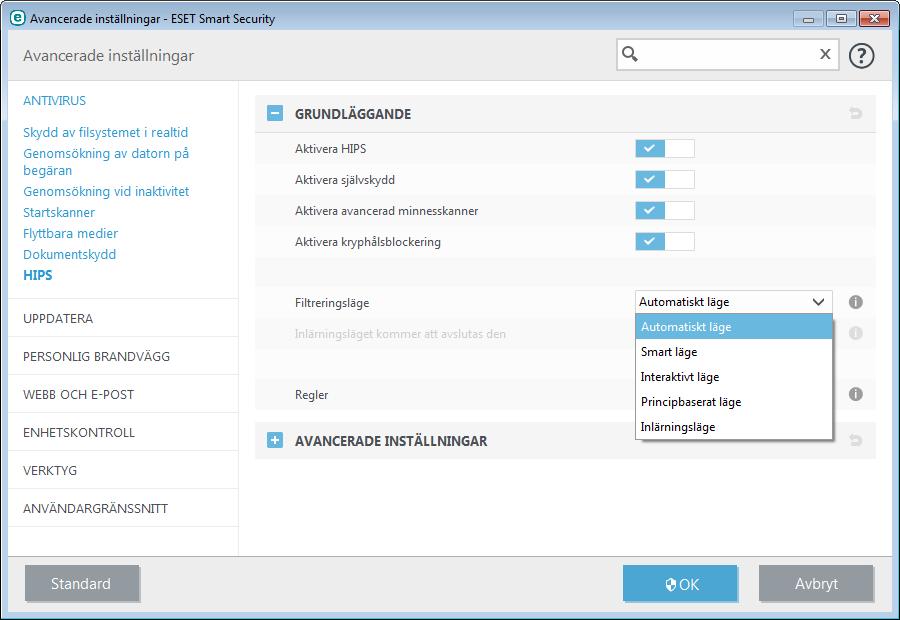Open help with the question mark icon
This screenshot has width=900, height=620.
point(861,56)
